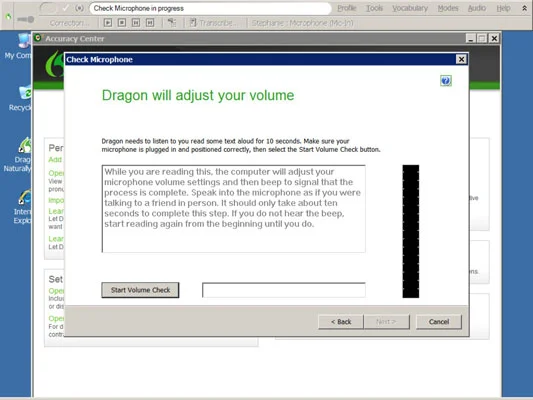Click the Recycle Bin desktop icon
Image resolution: width=533 pixels, height=400 pixels.
(20, 99)
